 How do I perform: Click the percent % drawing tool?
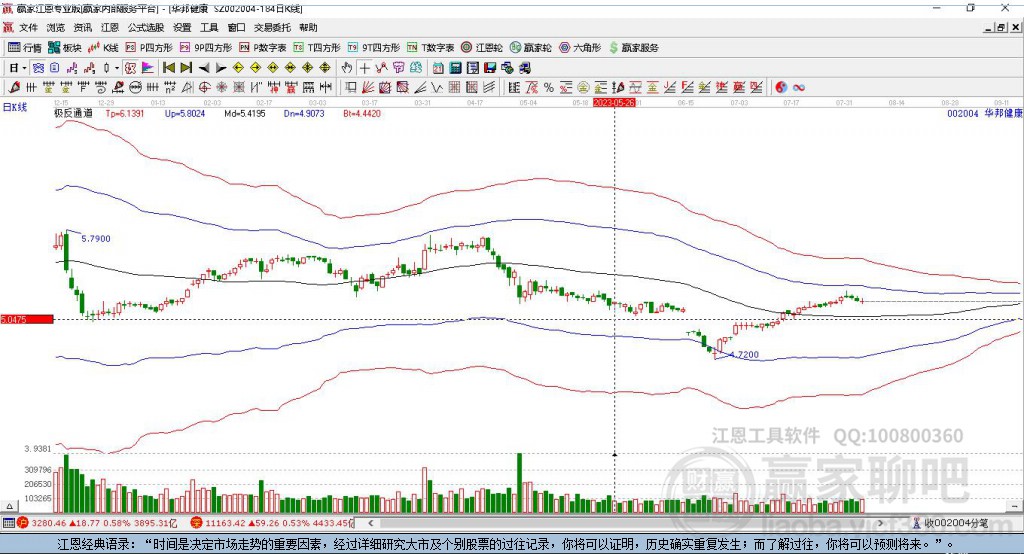[x=549, y=87]
